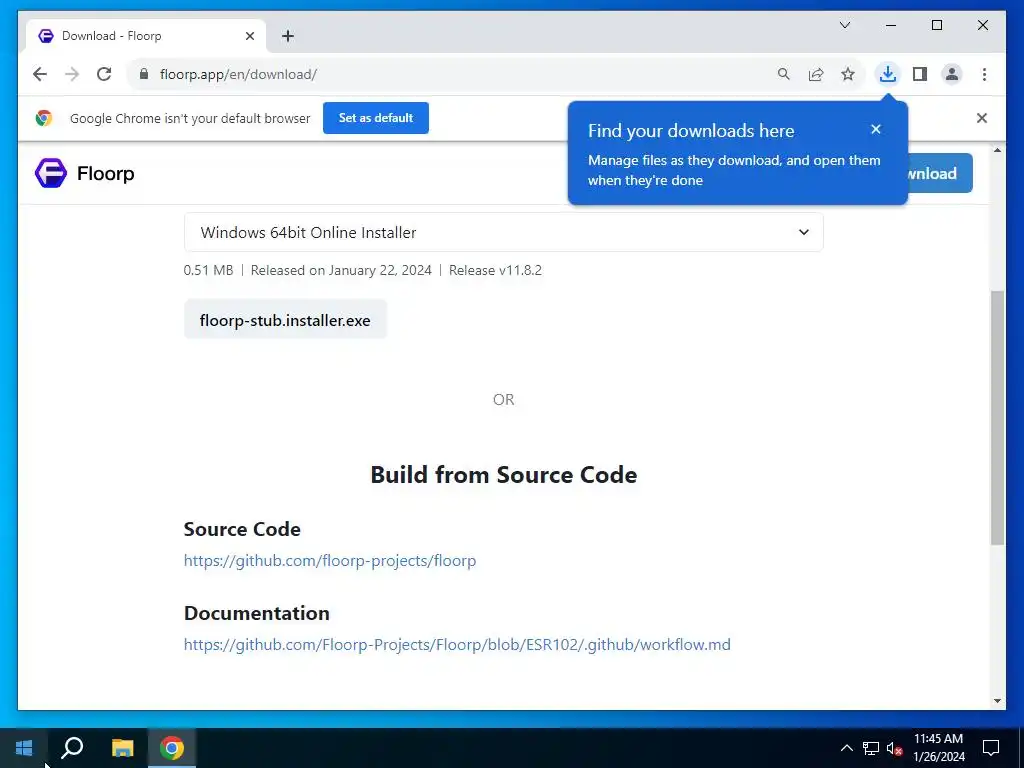Image resolution: width=1024 pixels, height=768 pixels.
Task: View site info via the padlock icon
Action: [x=144, y=74]
